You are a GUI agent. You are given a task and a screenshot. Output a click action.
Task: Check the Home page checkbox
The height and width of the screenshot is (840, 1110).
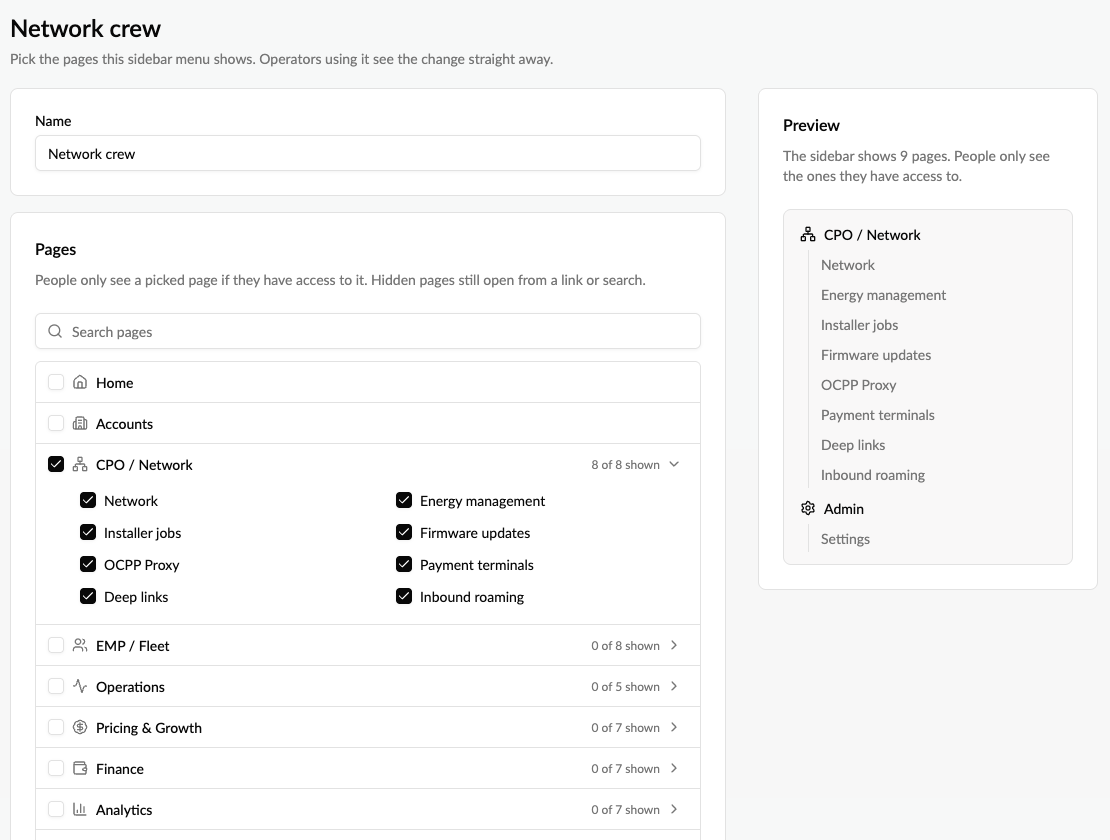coord(56,382)
